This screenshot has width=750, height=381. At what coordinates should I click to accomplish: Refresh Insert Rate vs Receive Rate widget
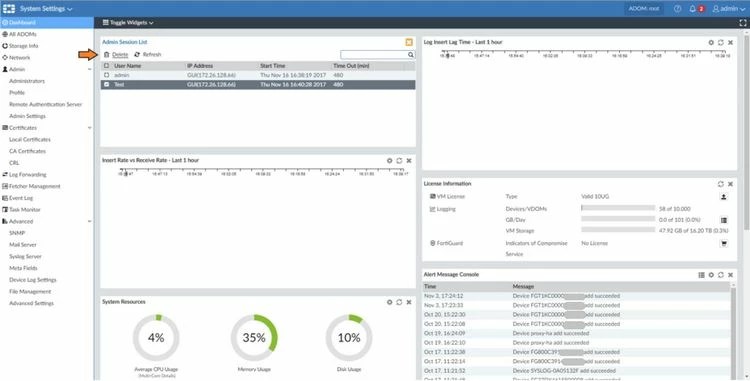[x=399, y=161]
